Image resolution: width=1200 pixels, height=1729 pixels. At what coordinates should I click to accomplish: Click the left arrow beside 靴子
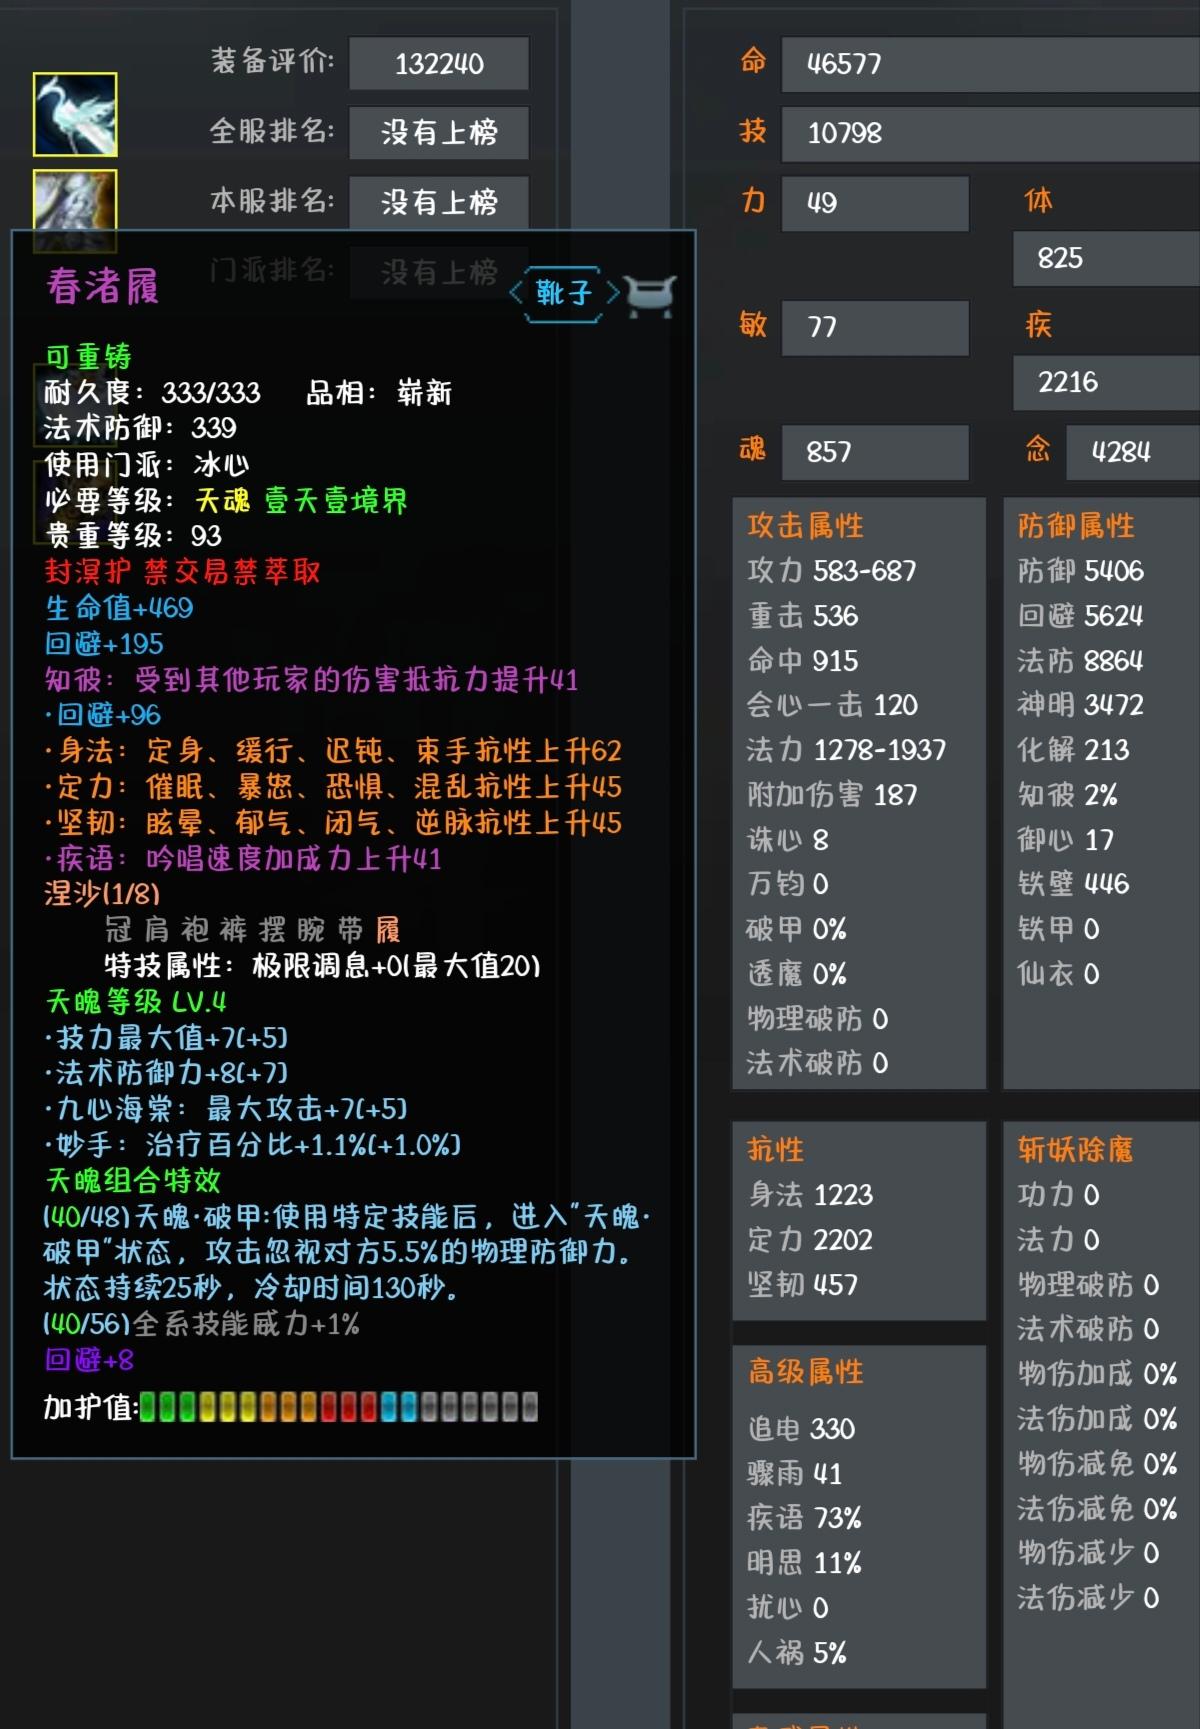point(516,293)
